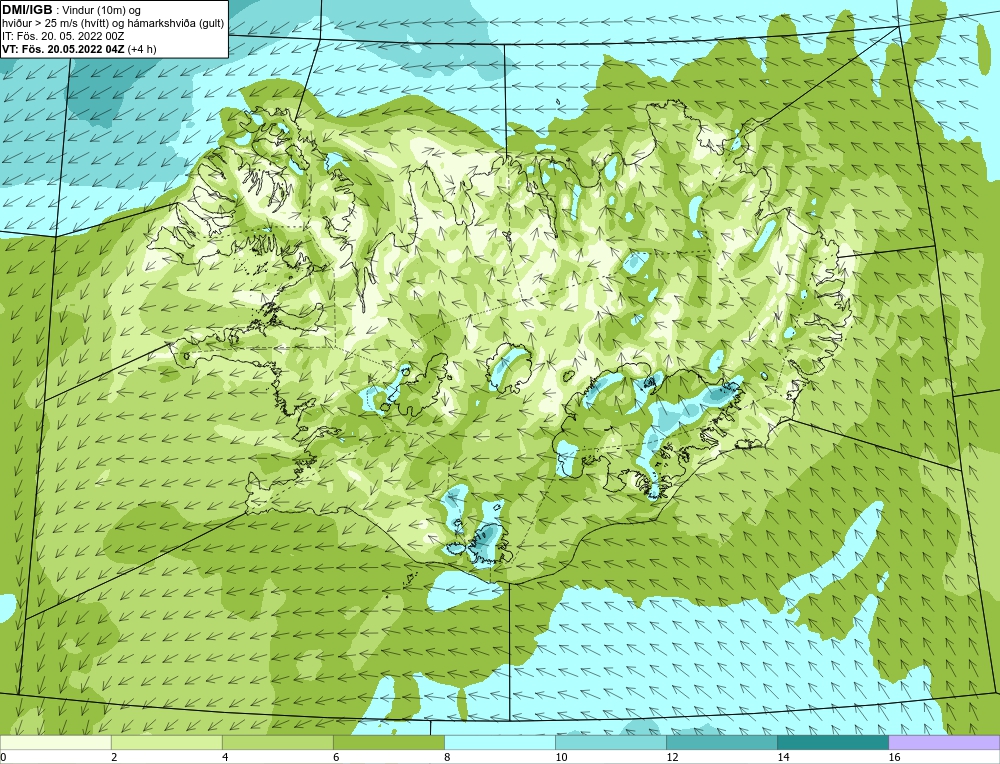Click the DMI/IGB title text
1000x764 pixels.
click(27, 10)
